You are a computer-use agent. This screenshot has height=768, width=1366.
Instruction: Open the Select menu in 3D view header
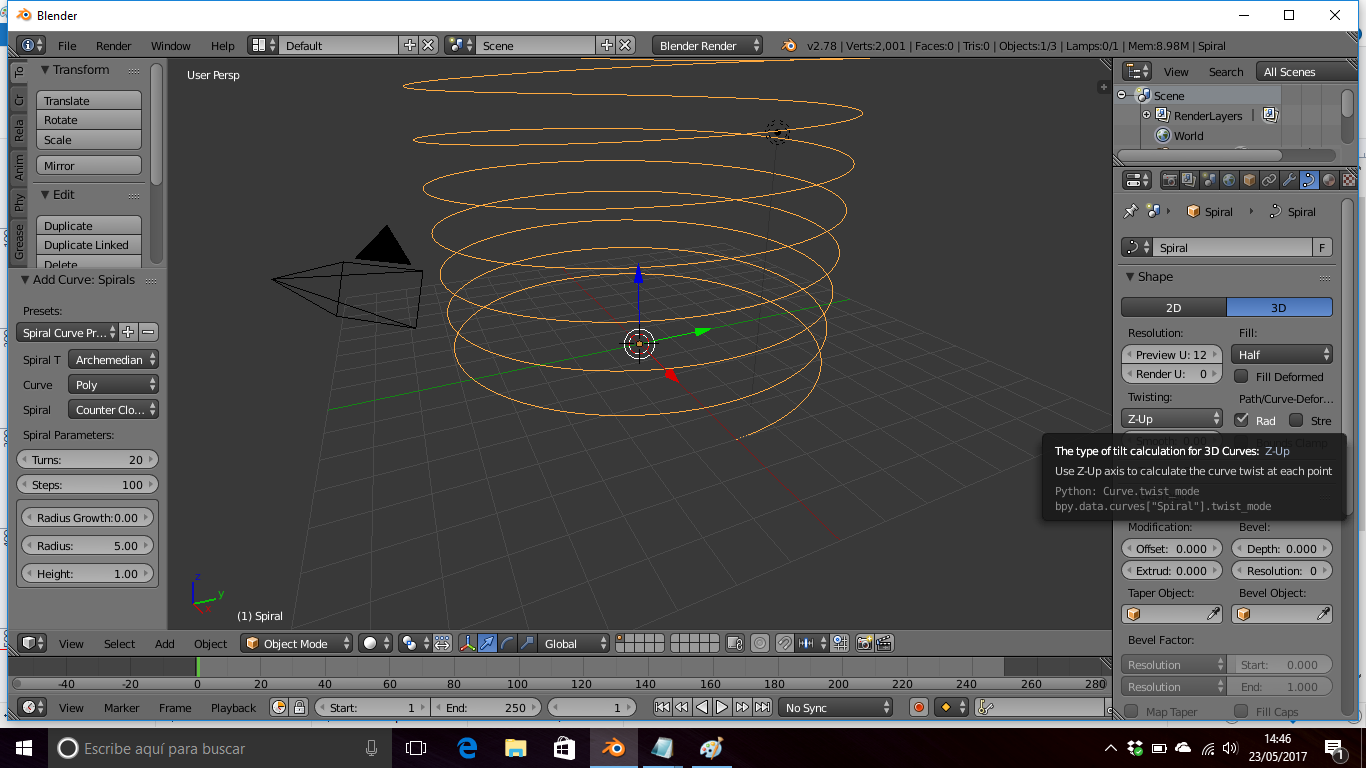tap(119, 643)
